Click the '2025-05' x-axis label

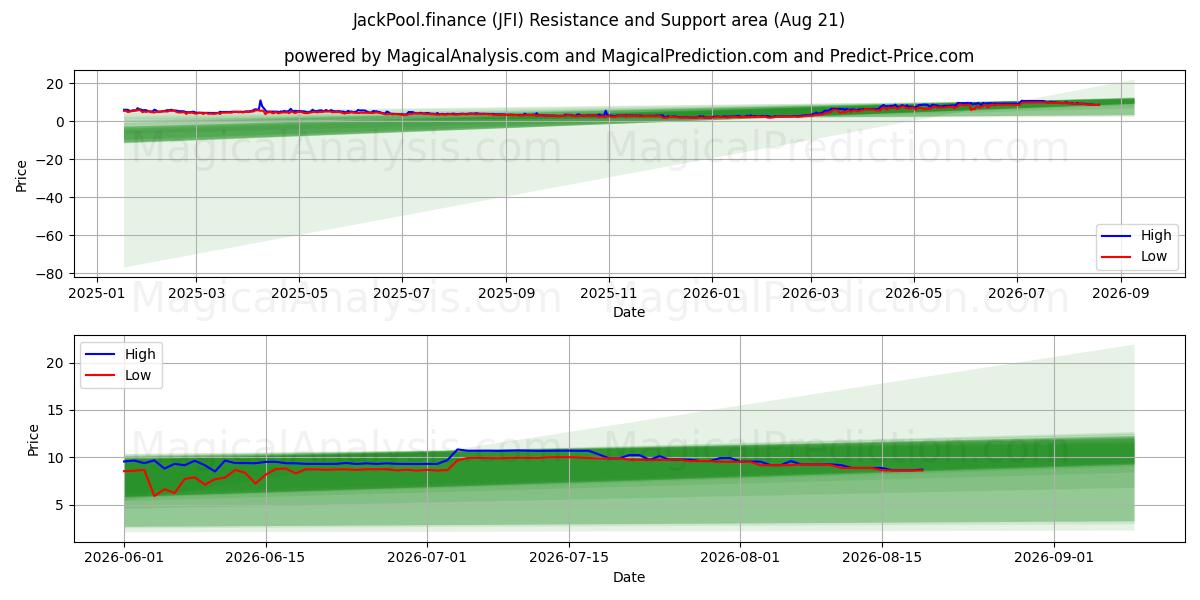299,293
